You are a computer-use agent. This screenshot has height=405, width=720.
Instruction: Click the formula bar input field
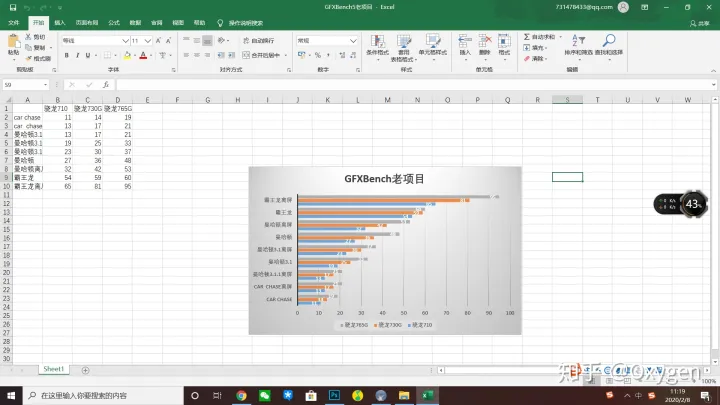tap(412, 84)
